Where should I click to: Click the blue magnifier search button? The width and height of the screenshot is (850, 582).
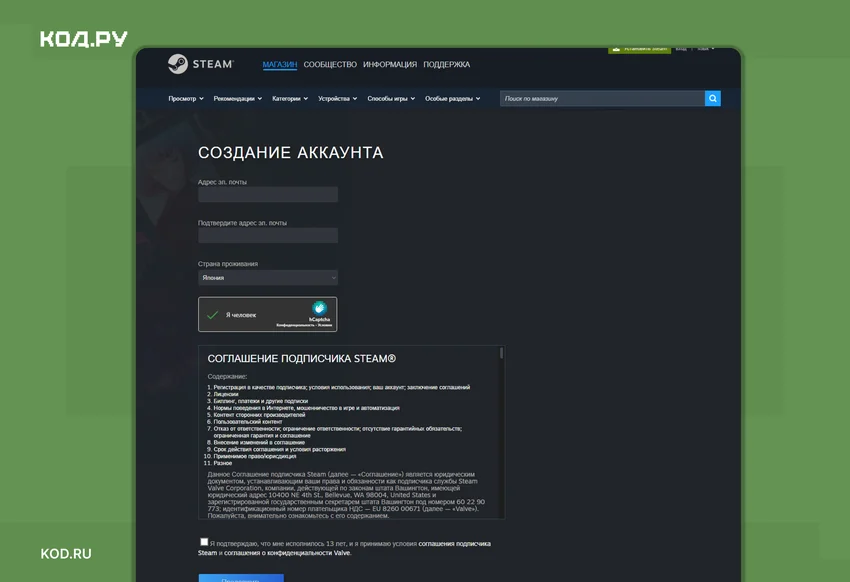pyautogui.click(x=712, y=99)
